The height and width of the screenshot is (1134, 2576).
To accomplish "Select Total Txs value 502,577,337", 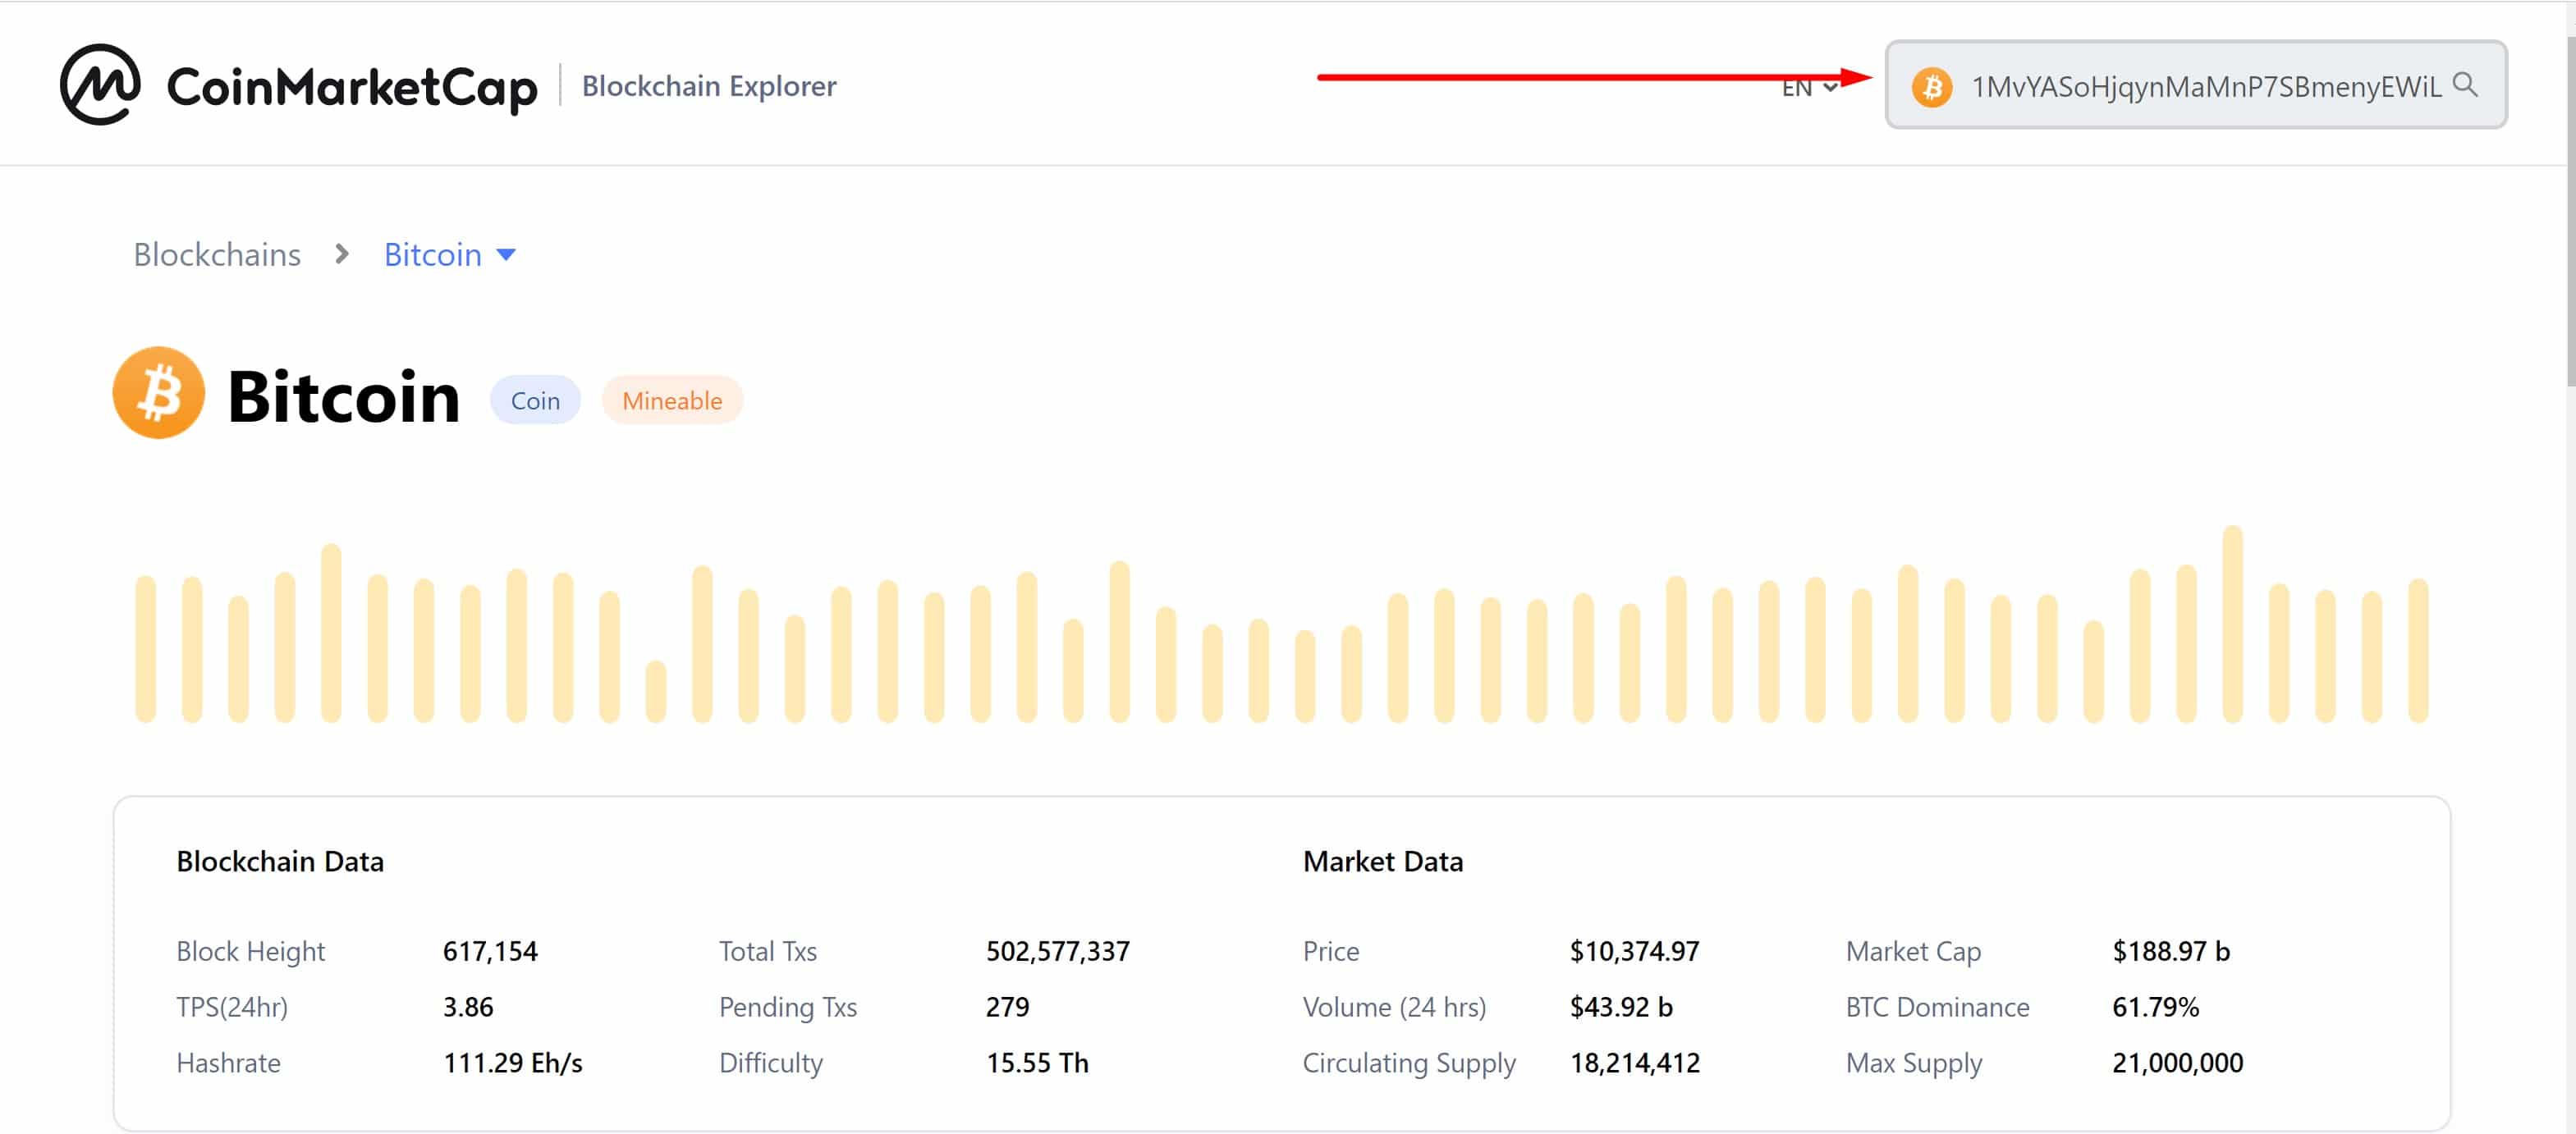I will pyautogui.click(x=1057, y=951).
